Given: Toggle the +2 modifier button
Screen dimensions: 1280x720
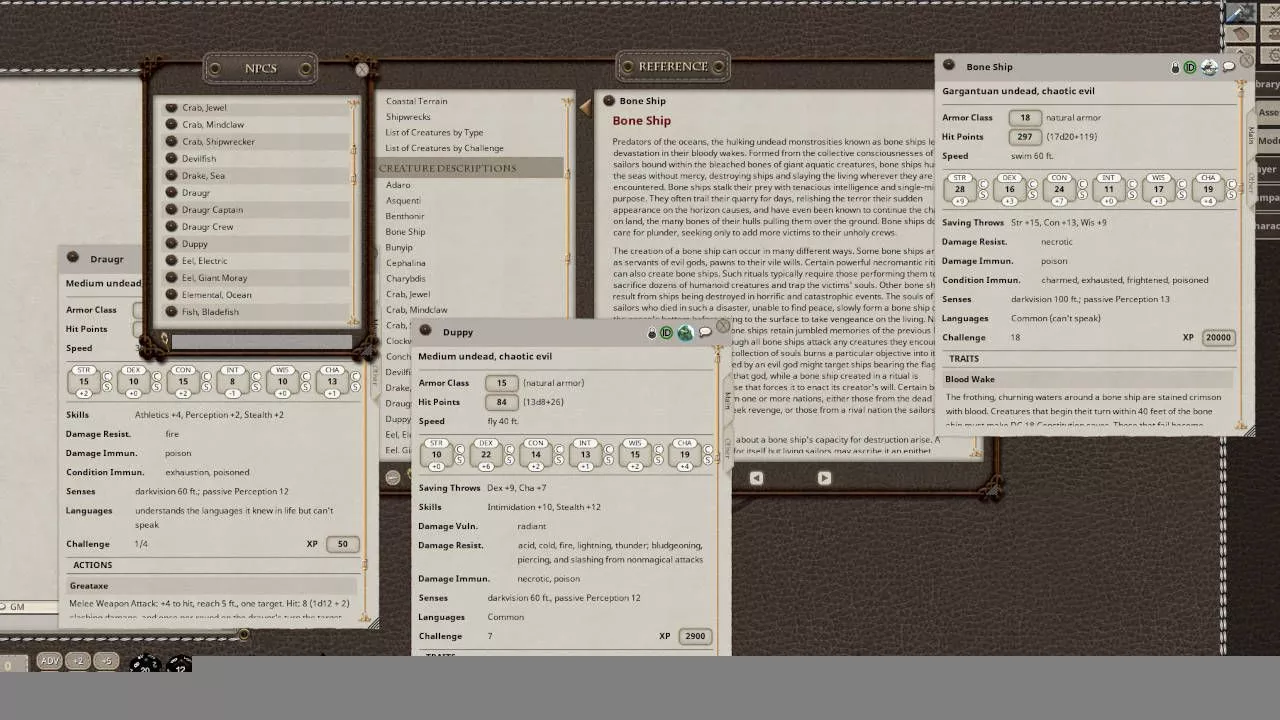Looking at the screenshot, I should pos(78,661).
